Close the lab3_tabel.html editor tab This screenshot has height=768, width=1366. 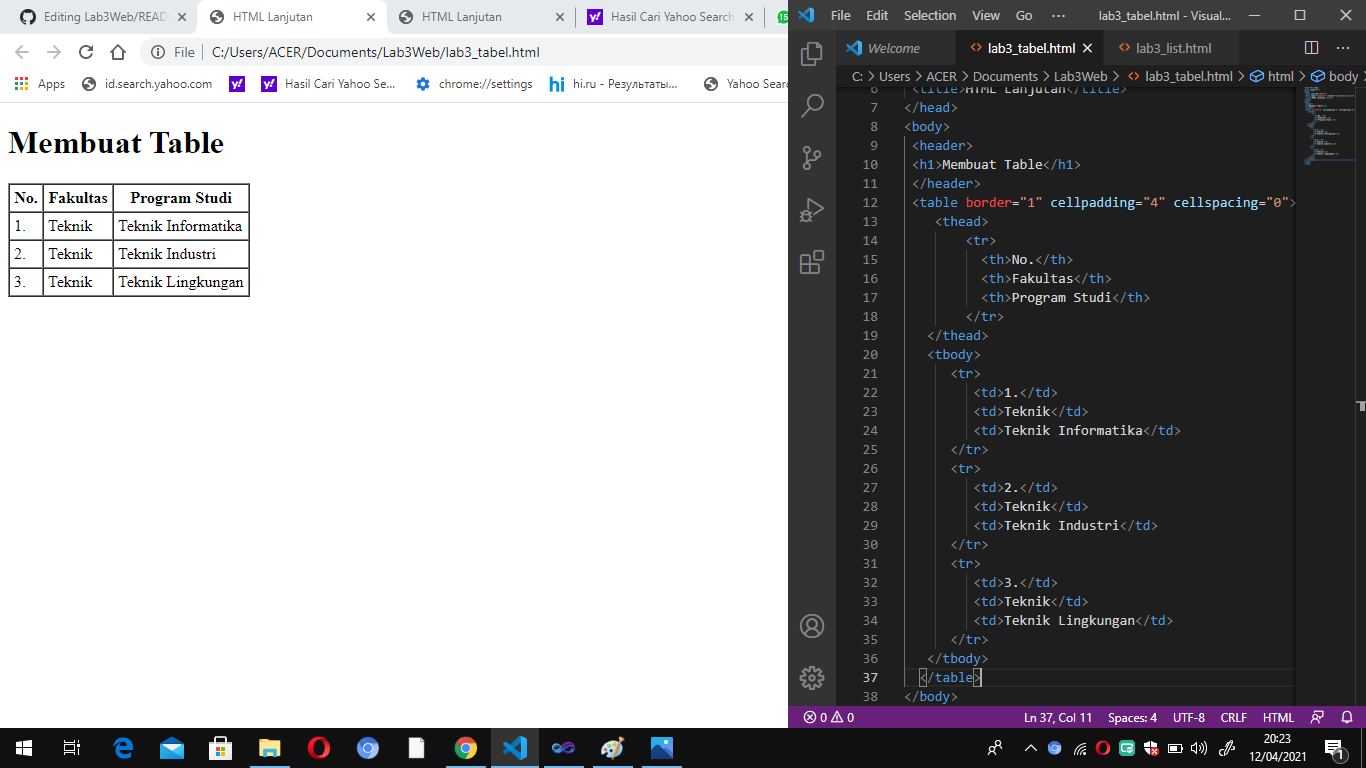pyautogui.click(x=1088, y=48)
